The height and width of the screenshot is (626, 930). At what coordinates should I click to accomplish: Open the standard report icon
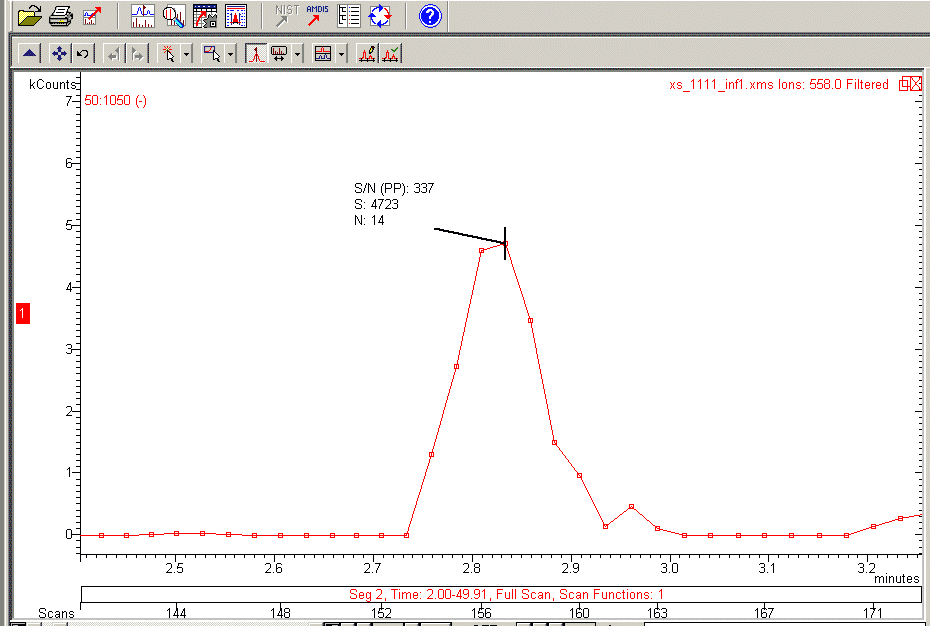pyautogui.click(x=236, y=16)
